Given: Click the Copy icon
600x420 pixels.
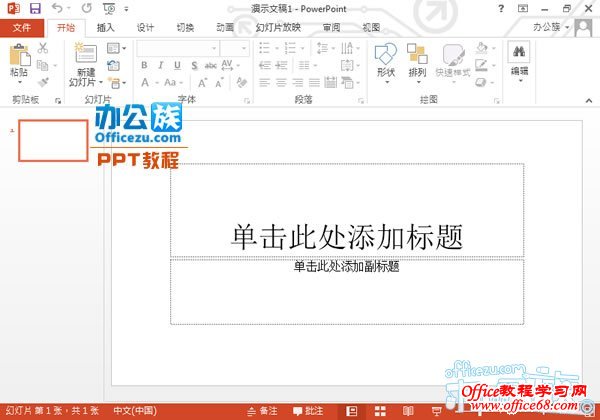Looking at the screenshot, I should (x=42, y=65).
